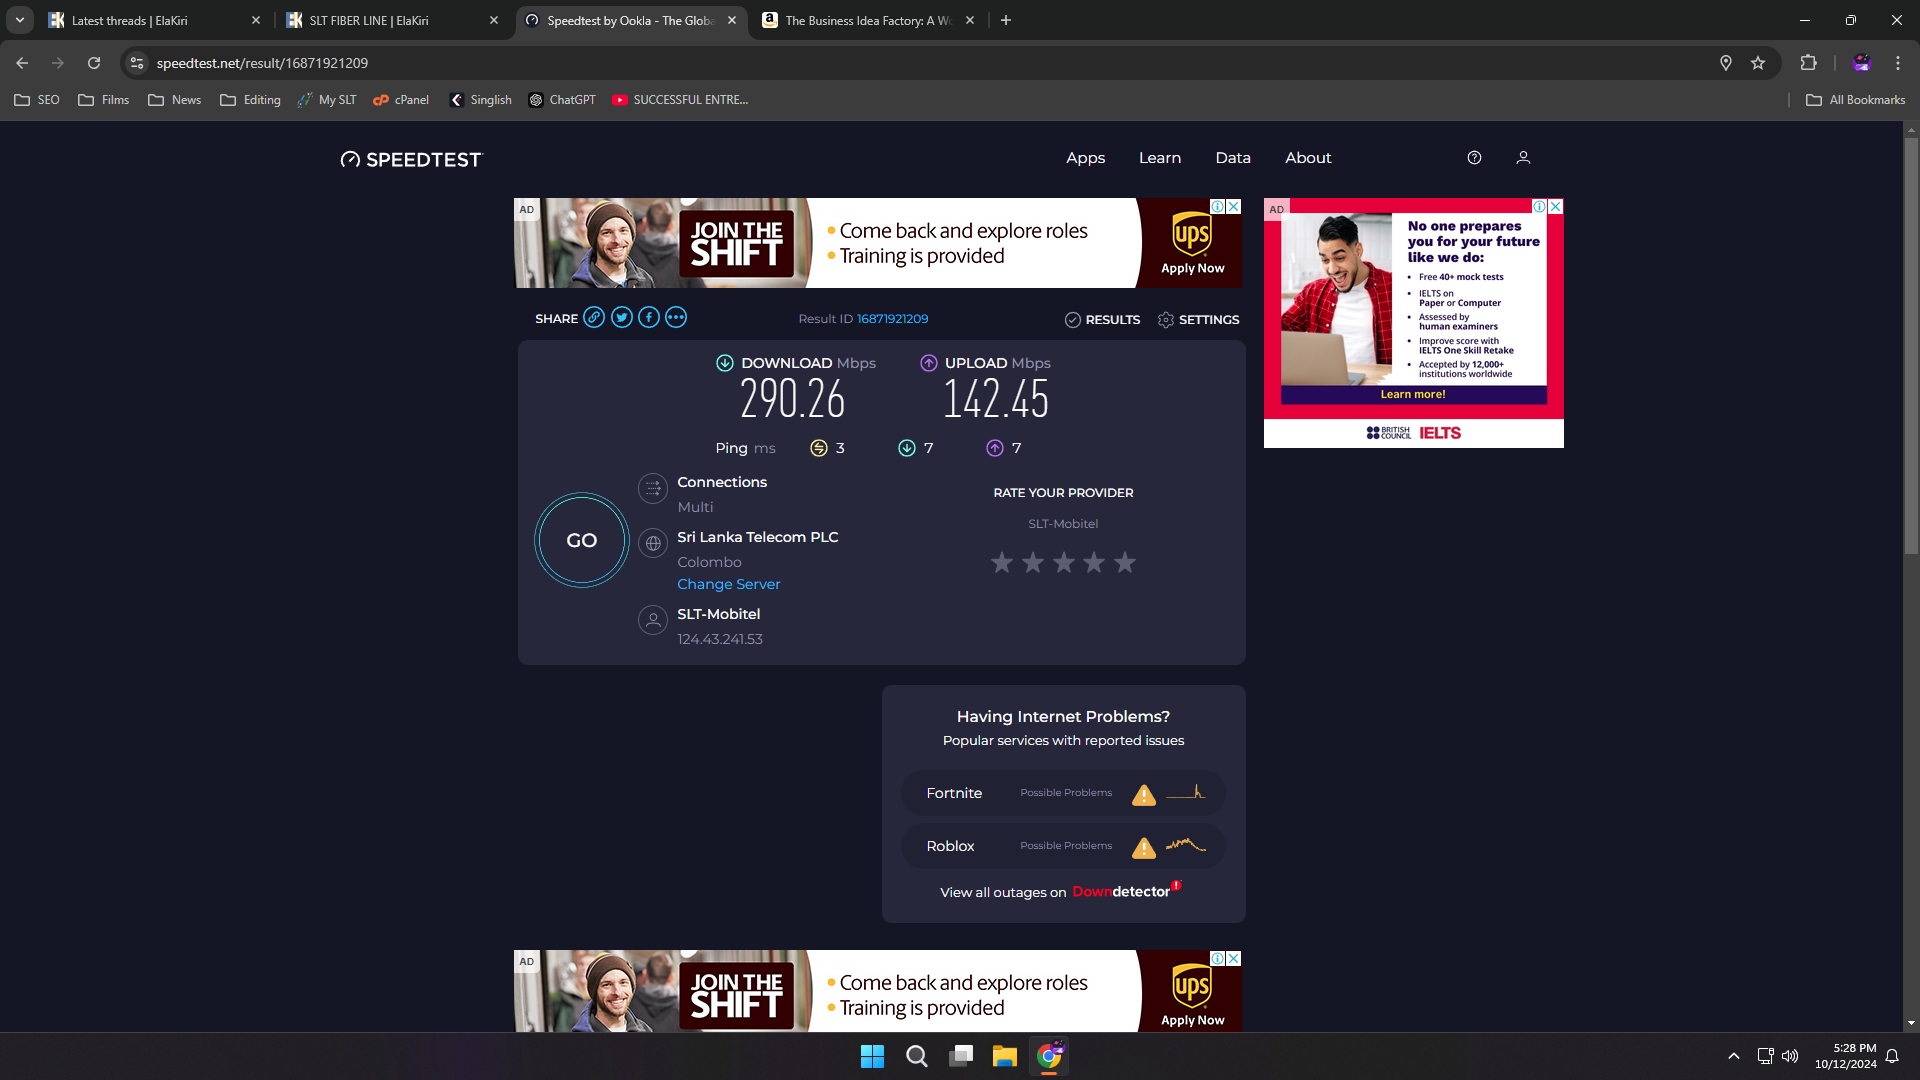Open Windows Start menu
The height and width of the screenshot is (1080, 1920).
click(x=872, y=1056)
